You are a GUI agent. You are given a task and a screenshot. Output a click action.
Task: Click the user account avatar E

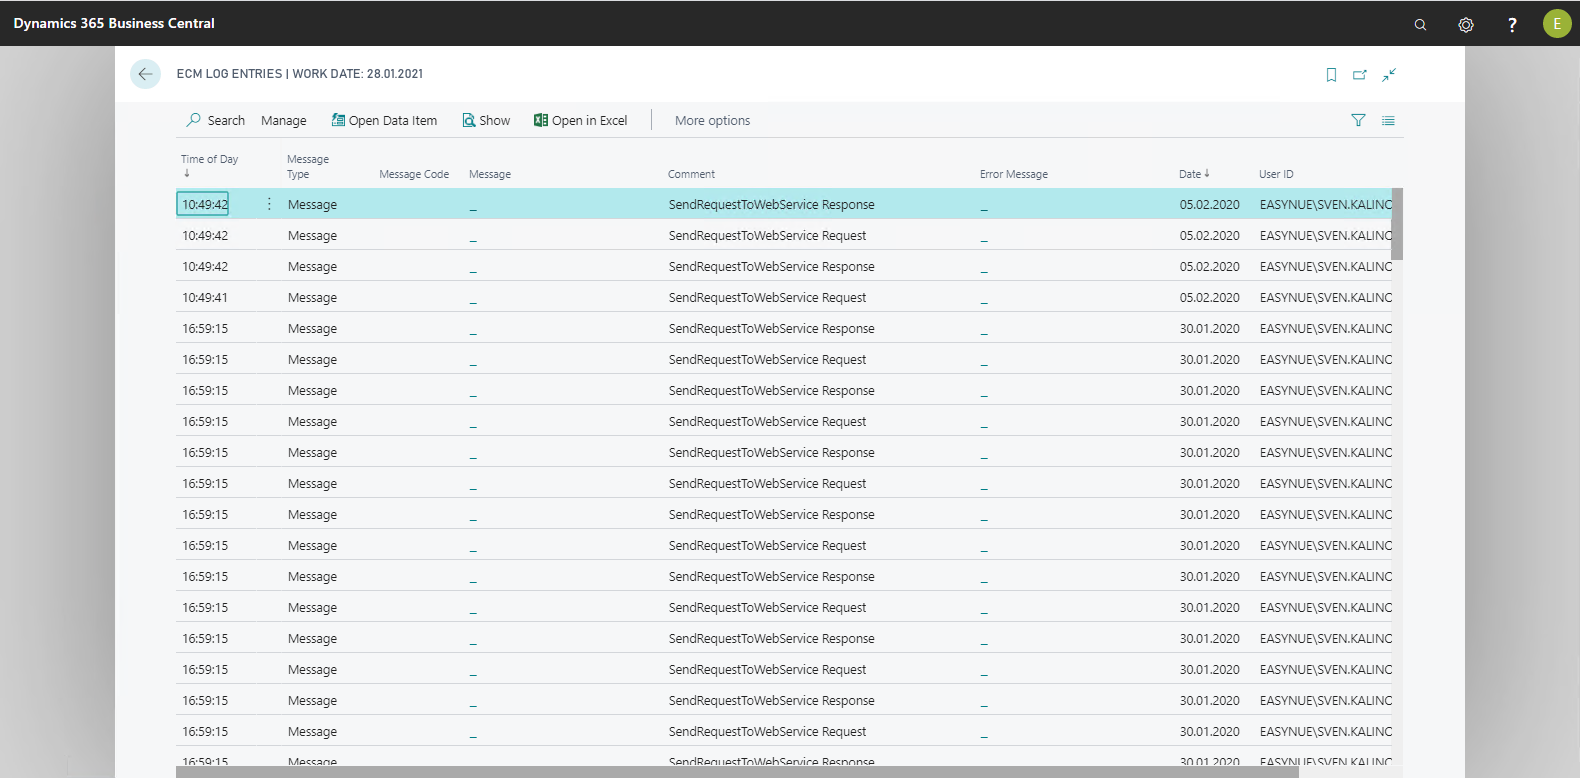1556,24
